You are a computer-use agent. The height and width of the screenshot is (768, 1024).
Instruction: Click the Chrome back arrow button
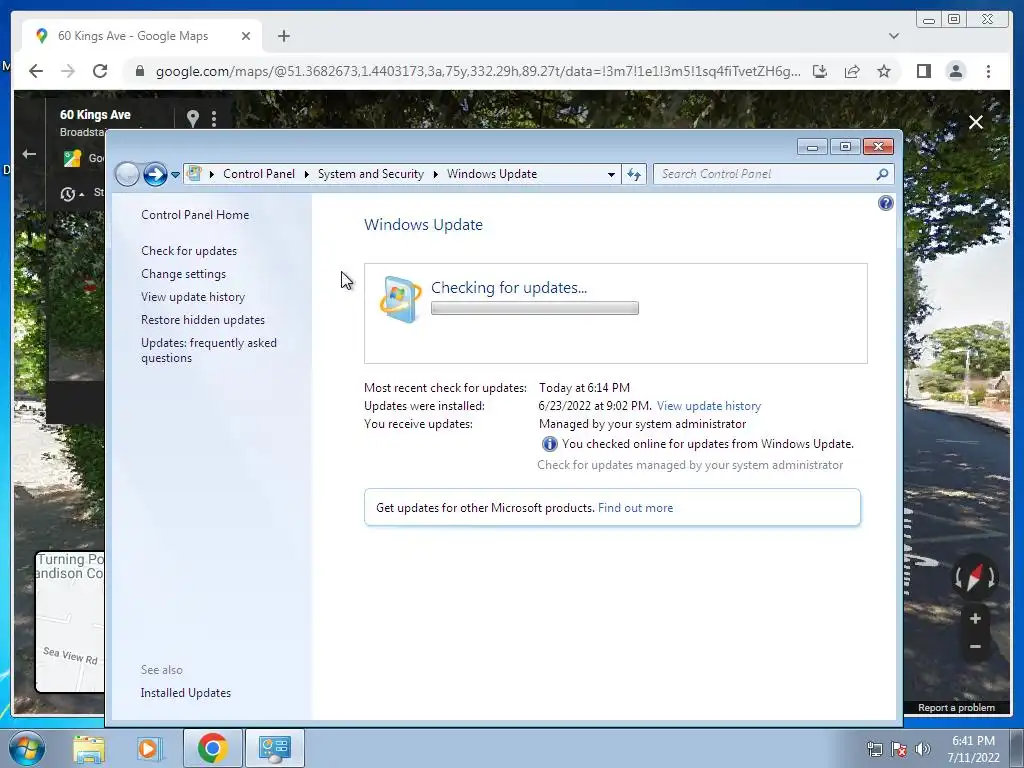coord(36,71)
